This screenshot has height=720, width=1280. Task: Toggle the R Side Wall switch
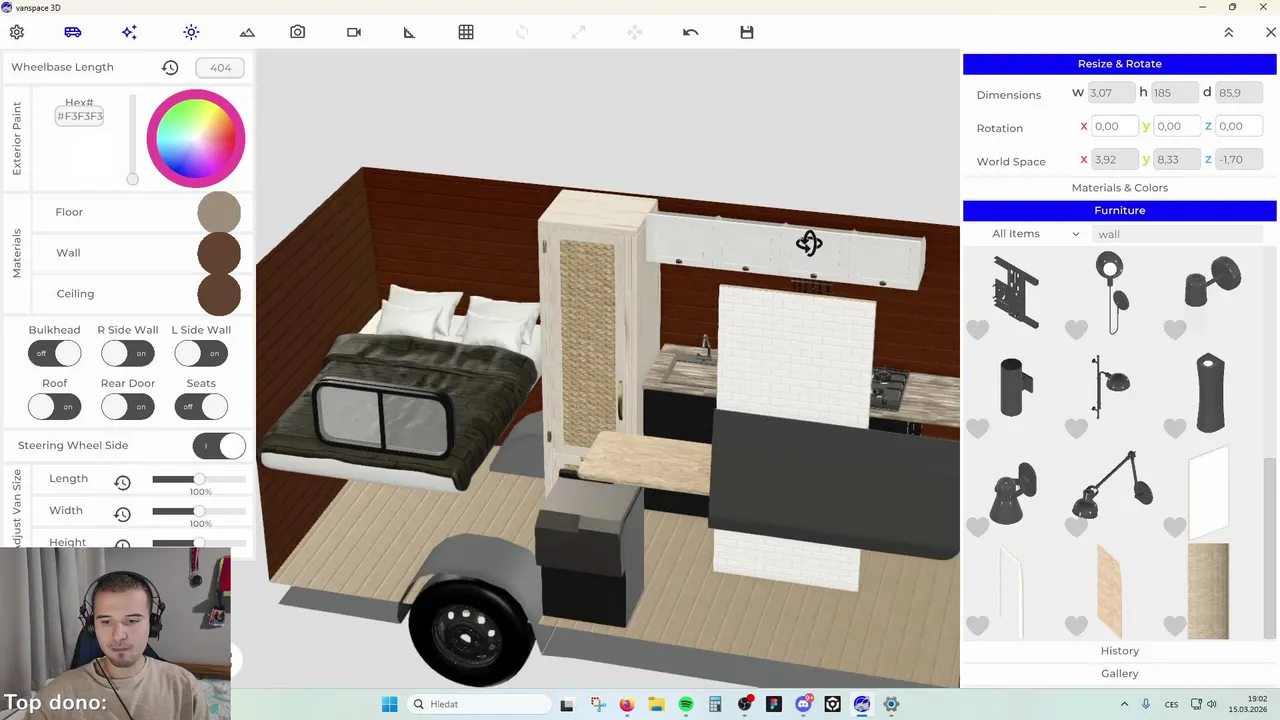click(x=128, y=353)
